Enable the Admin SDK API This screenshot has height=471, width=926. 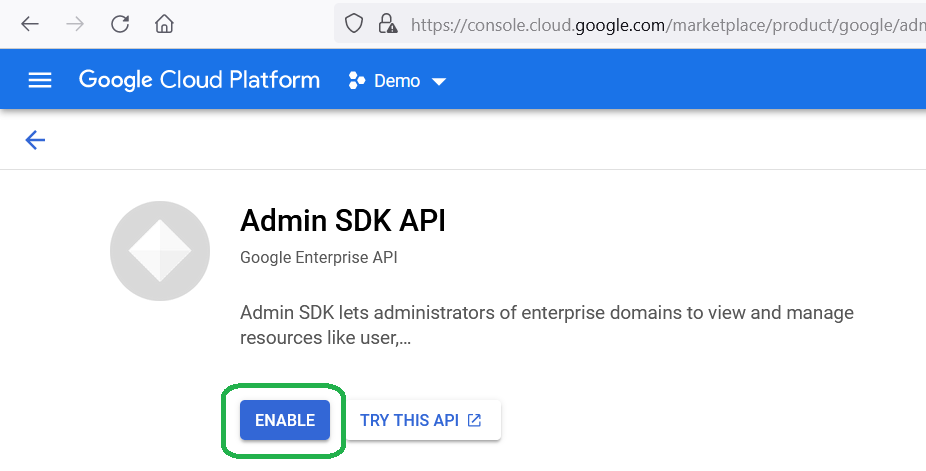pos(285,420)
